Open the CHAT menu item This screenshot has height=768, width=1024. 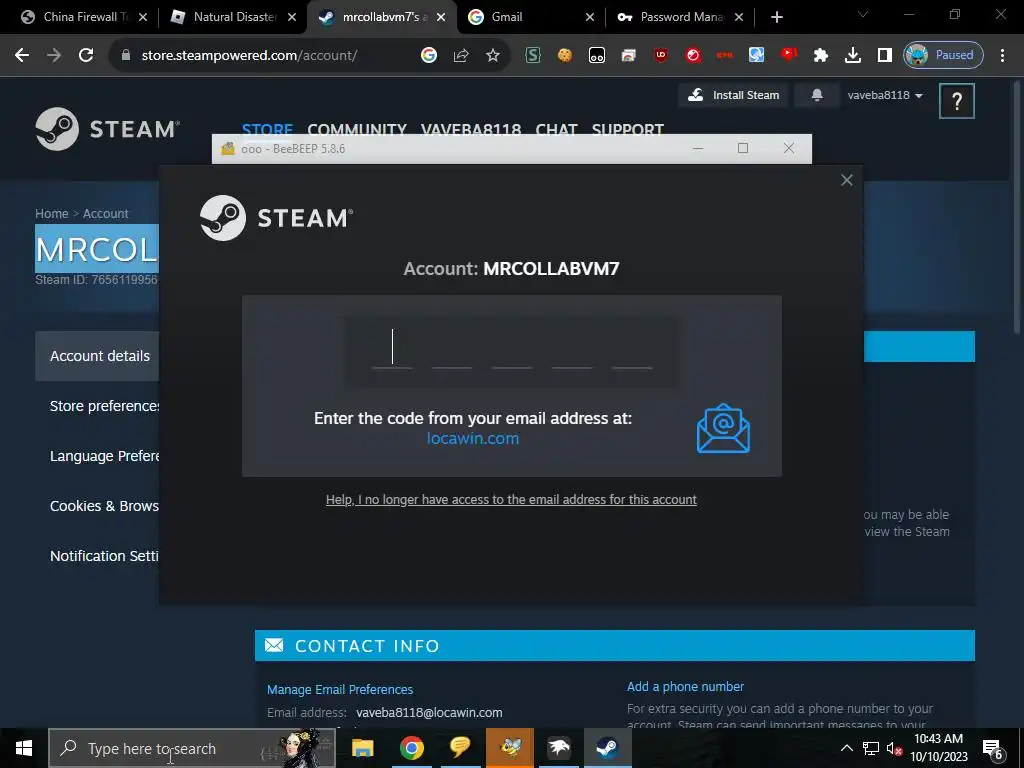[556, 129]
